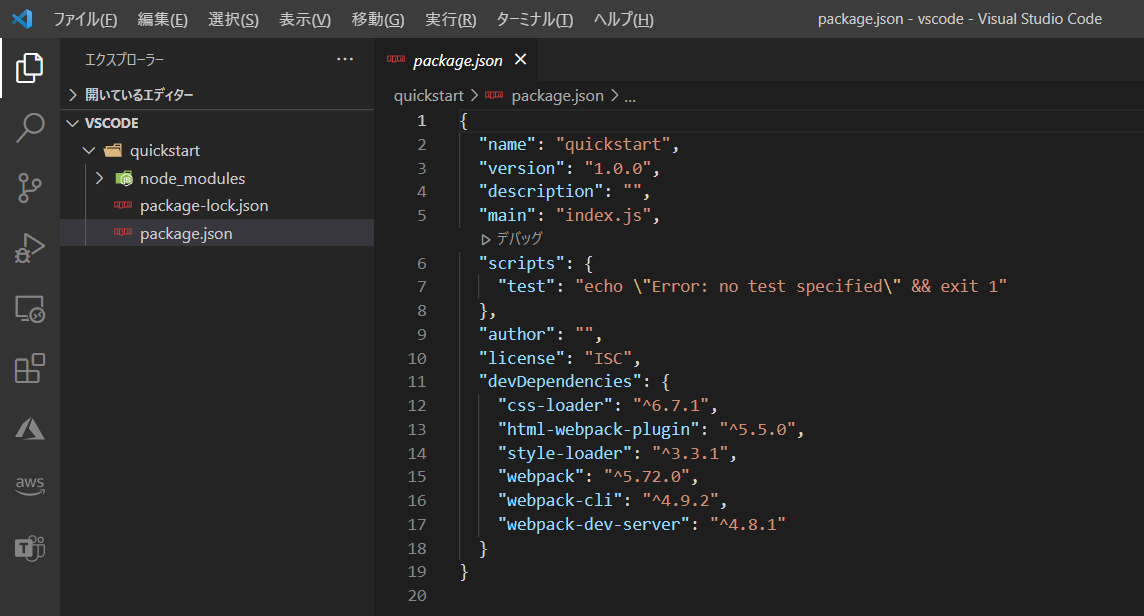The height and width of the screenshot is (616, 1144).
Task: Click the "devDependencies" key
Action: (x=560, y=381)
